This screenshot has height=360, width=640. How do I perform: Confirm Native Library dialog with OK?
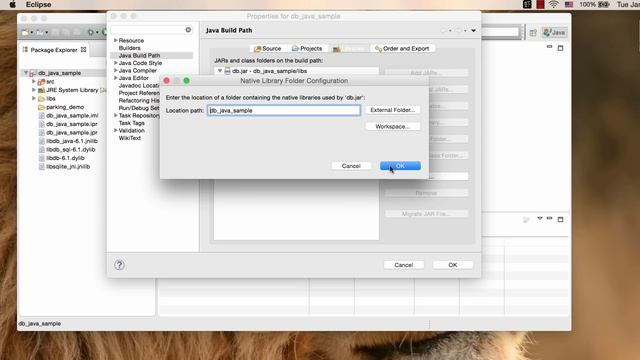click(x=400, y=166)
